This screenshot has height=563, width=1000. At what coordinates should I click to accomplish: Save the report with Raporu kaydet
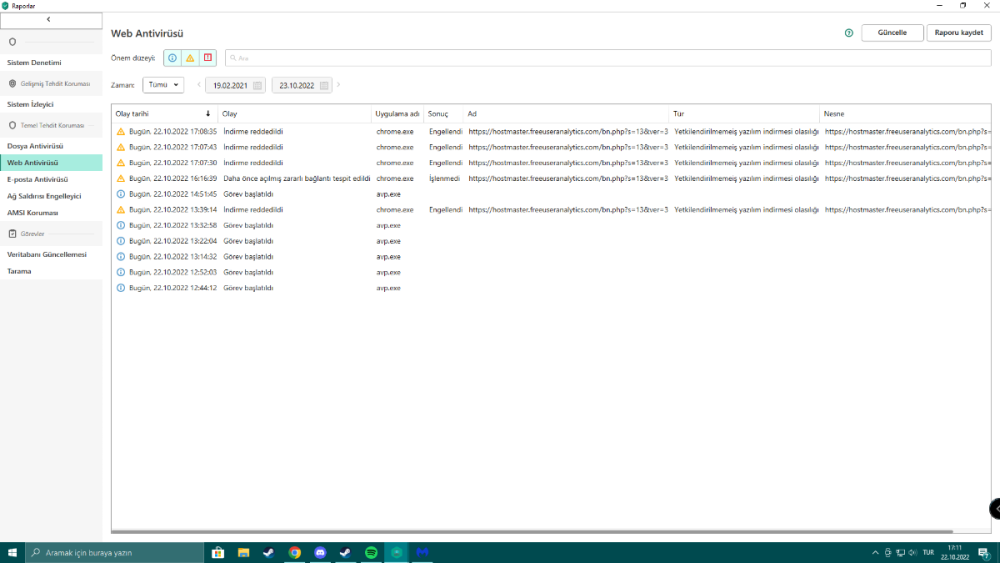(959, 33)
